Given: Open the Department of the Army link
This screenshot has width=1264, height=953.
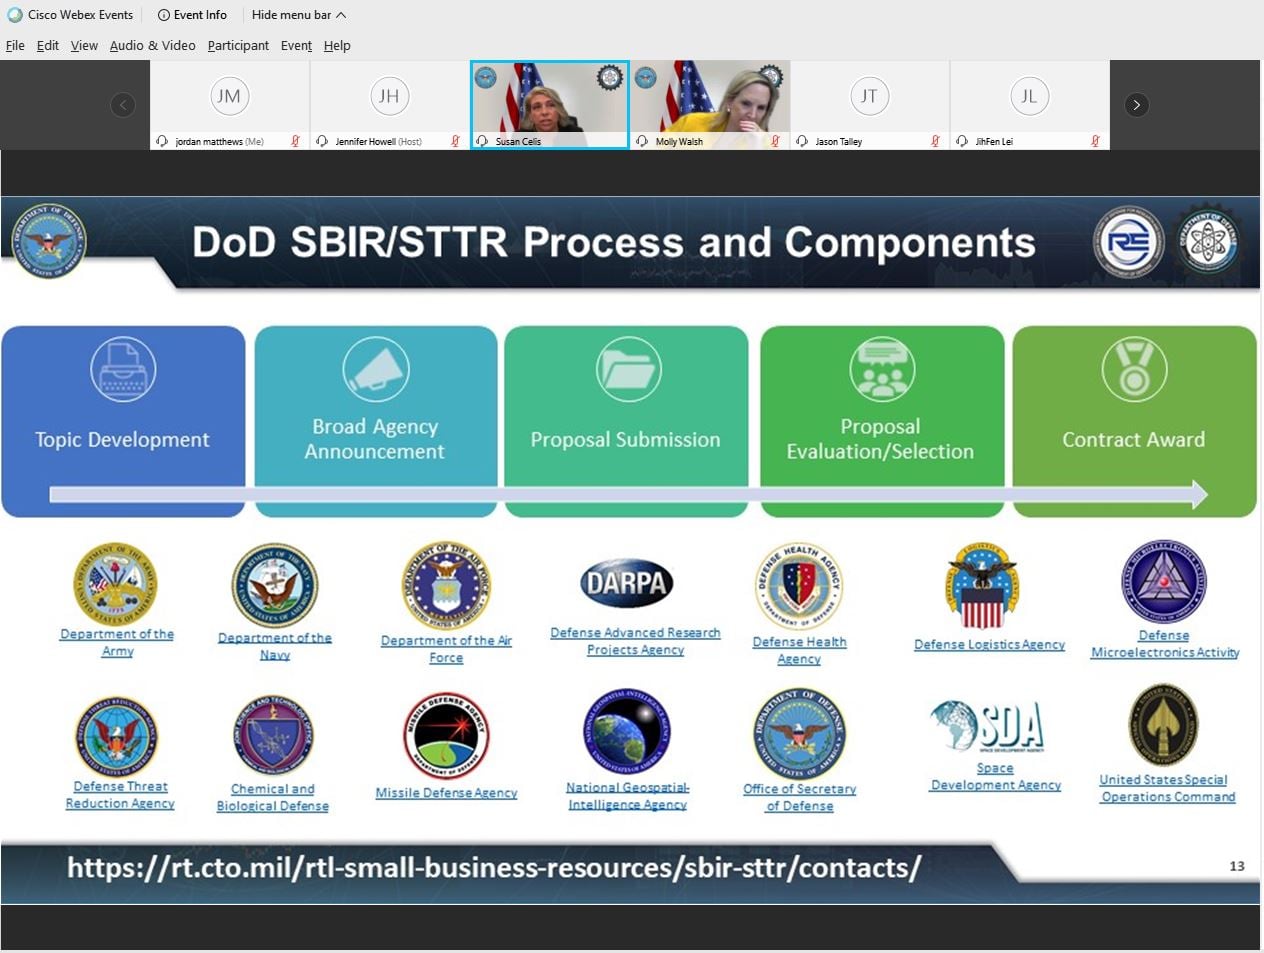Looking at the screenshot, I should point(117,642).
